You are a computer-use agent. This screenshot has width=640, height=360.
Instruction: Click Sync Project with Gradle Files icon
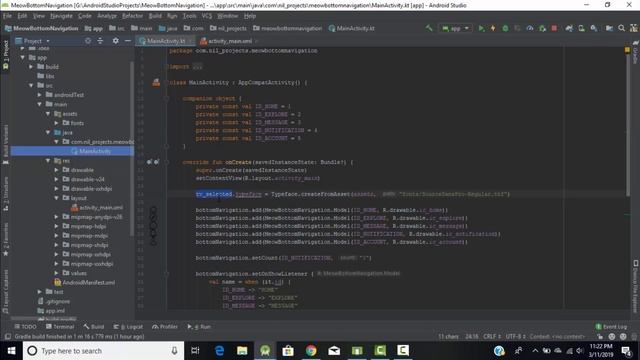click(x=569, y=28)
